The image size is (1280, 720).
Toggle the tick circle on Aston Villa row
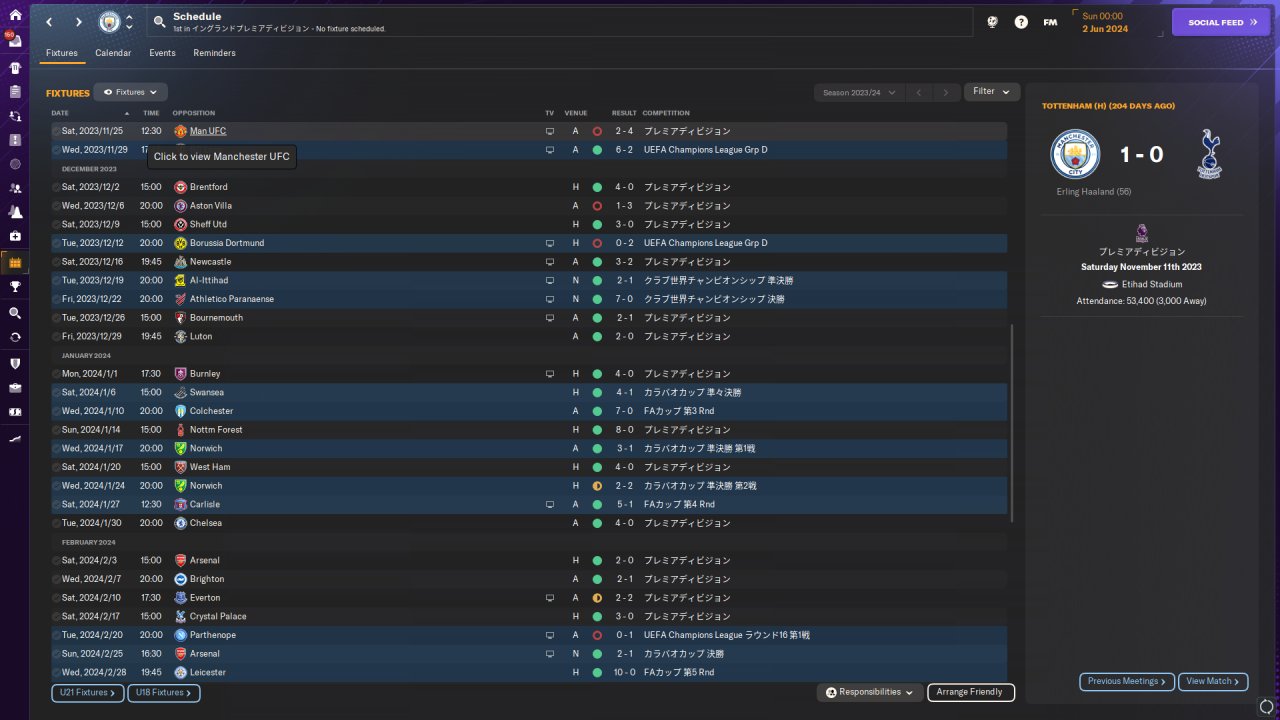pos(57,206)
